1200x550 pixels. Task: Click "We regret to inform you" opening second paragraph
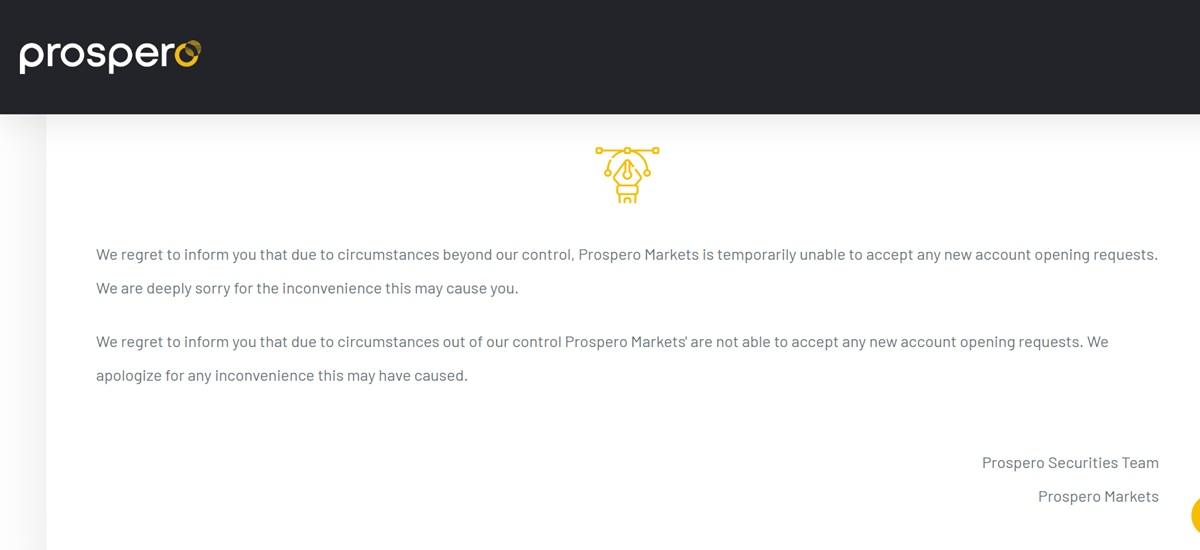tap(176, 342)
